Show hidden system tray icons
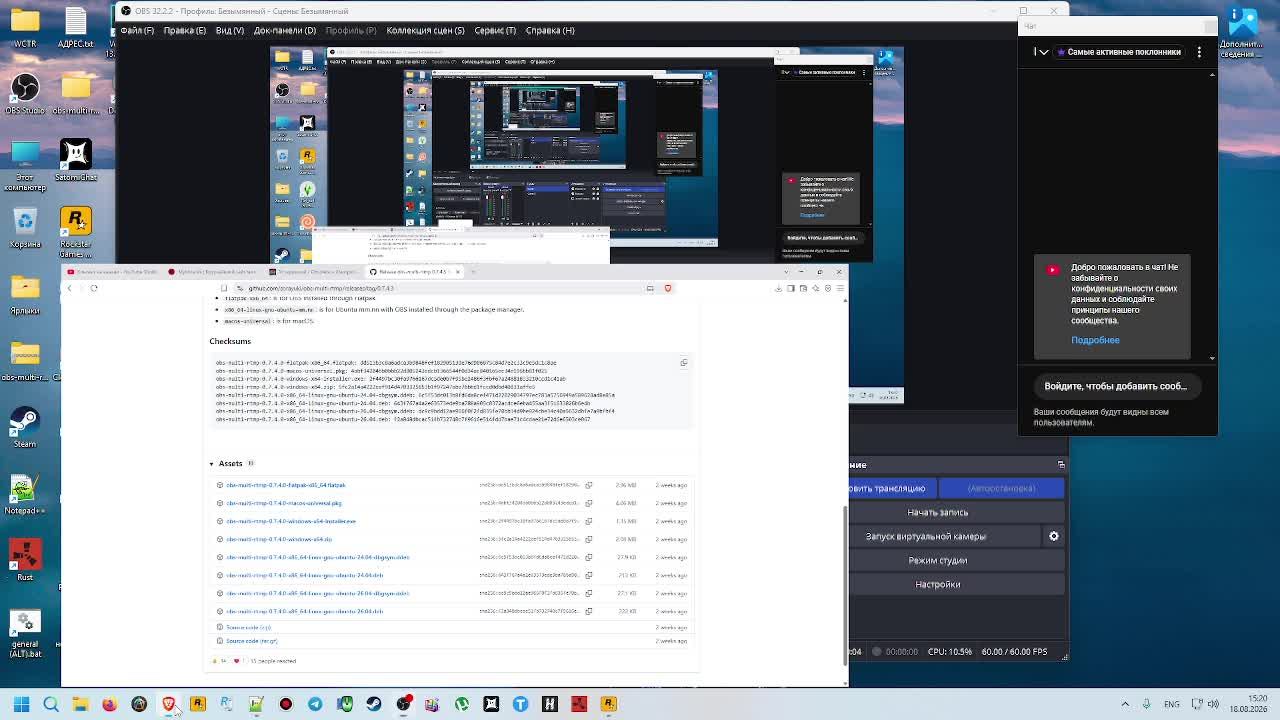 click(1125, 704)
